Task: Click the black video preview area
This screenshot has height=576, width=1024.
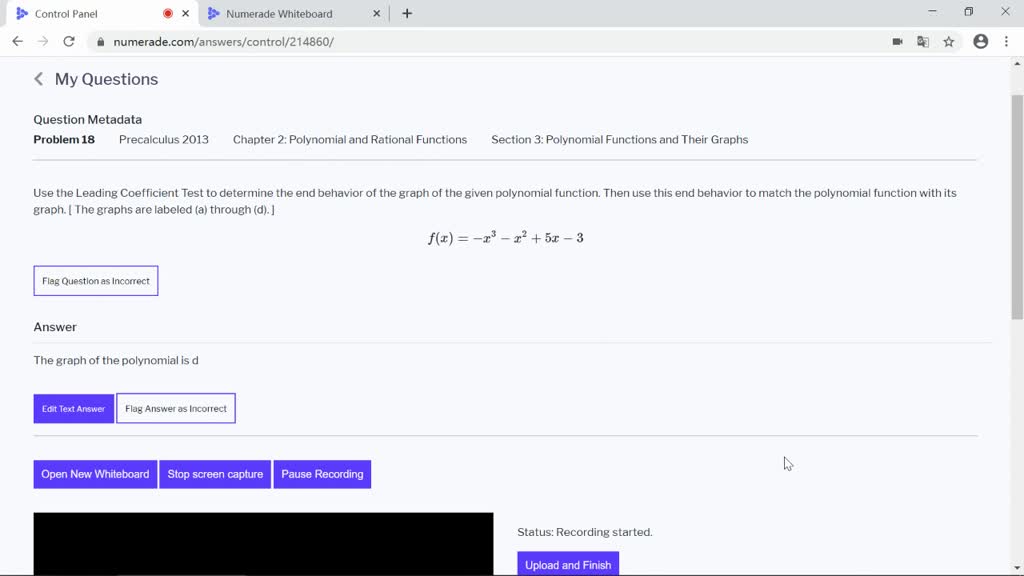Action: tap(262, 544)
